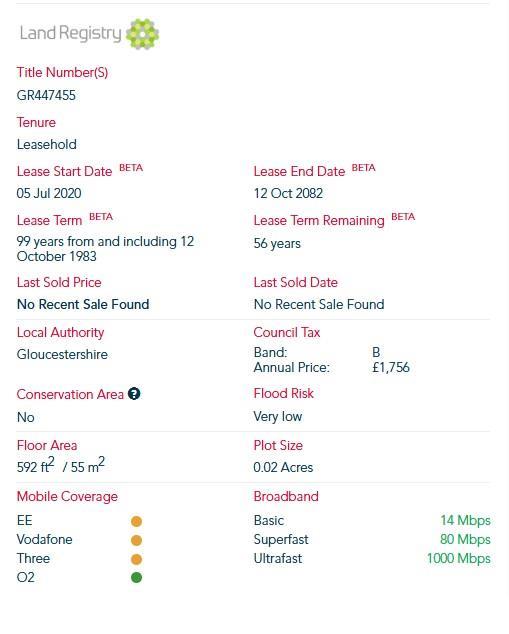Click the Land Registry logo text

coord(70,33)
